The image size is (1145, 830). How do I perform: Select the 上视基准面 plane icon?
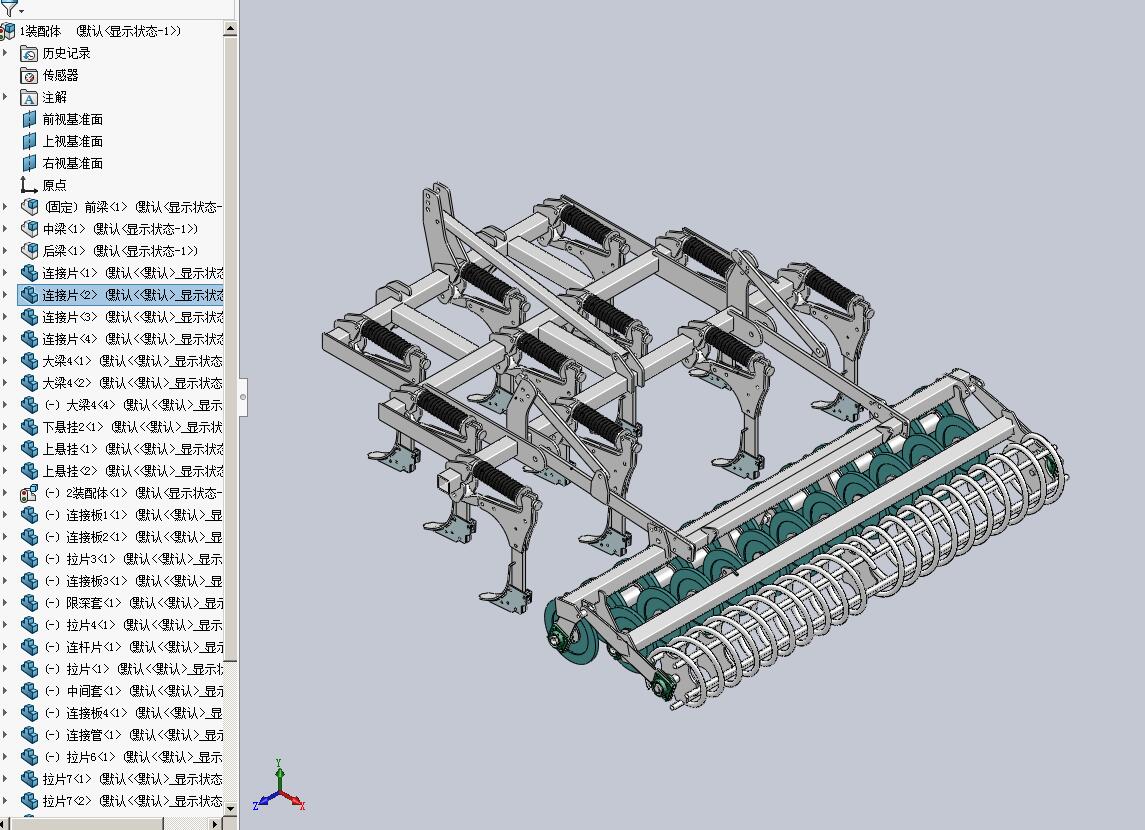tap(29, 141)
